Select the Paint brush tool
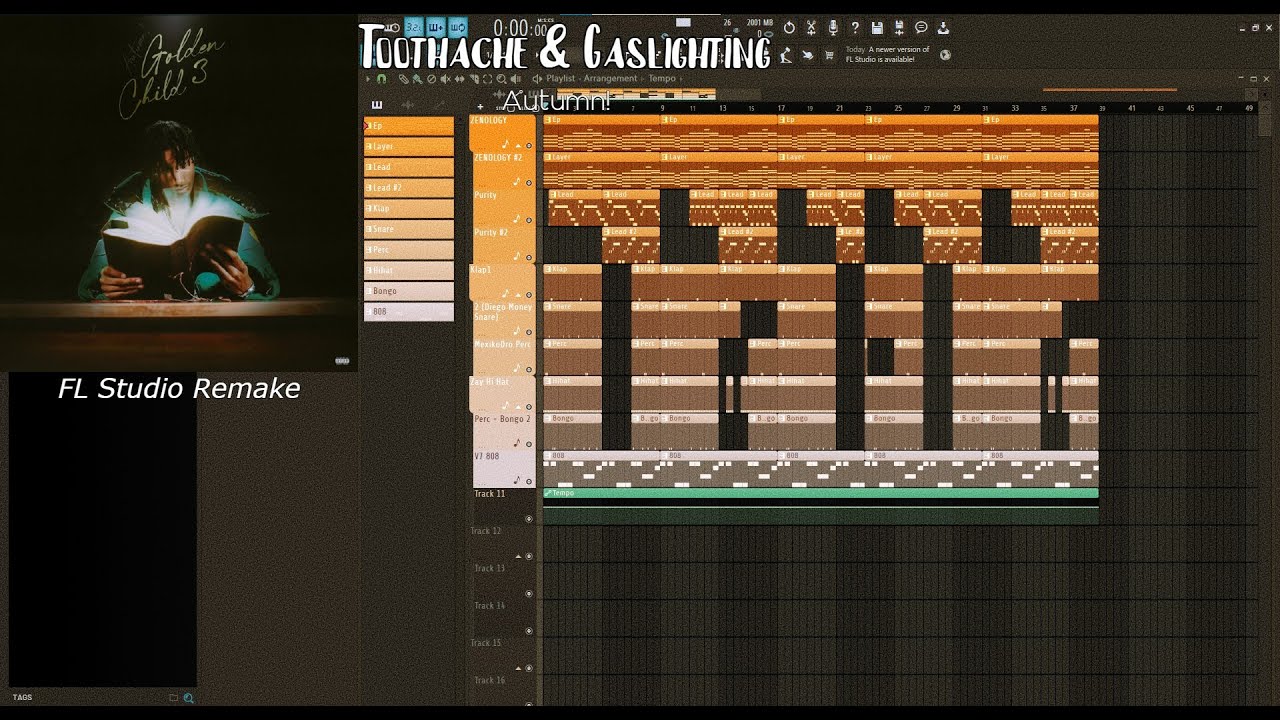The width and height of the screenshot is (1280, 720). (x=417, y=79)
